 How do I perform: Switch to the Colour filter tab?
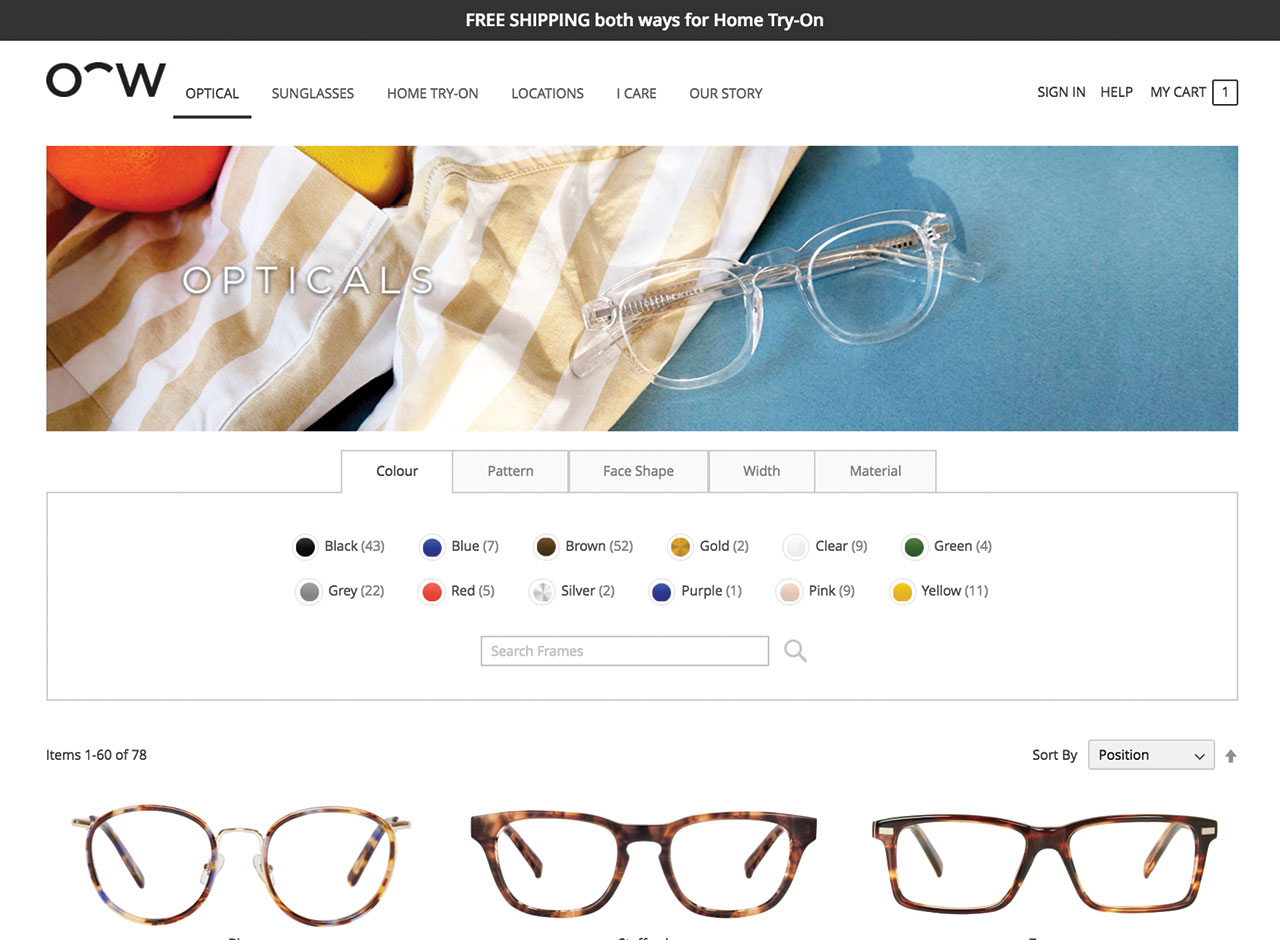tap(397, 471)
